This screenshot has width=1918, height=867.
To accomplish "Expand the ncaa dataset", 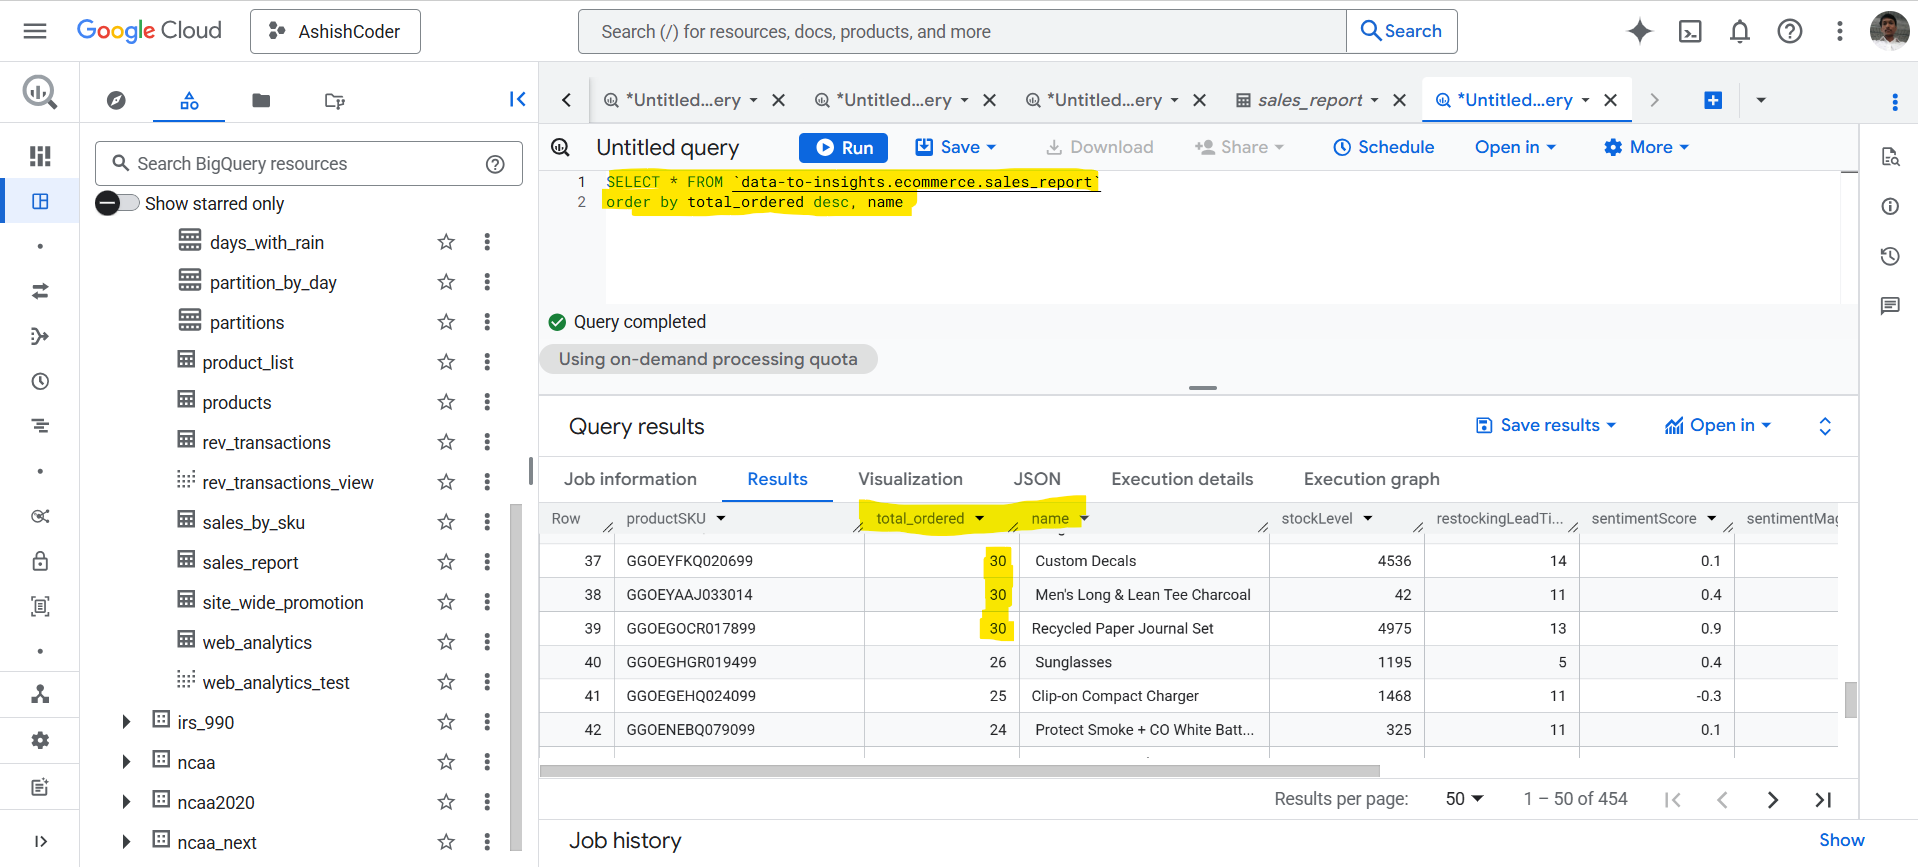I will (x=126, y=762).
